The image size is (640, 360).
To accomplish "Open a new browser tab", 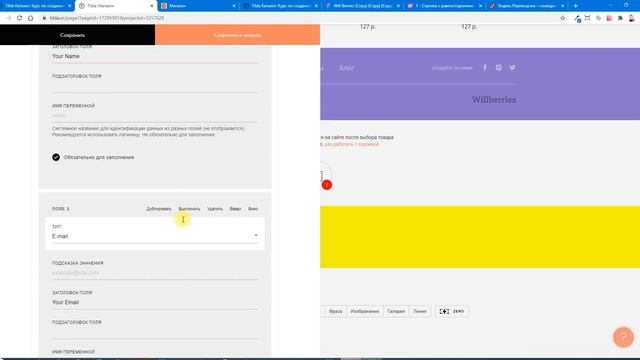I will (576, 6).
